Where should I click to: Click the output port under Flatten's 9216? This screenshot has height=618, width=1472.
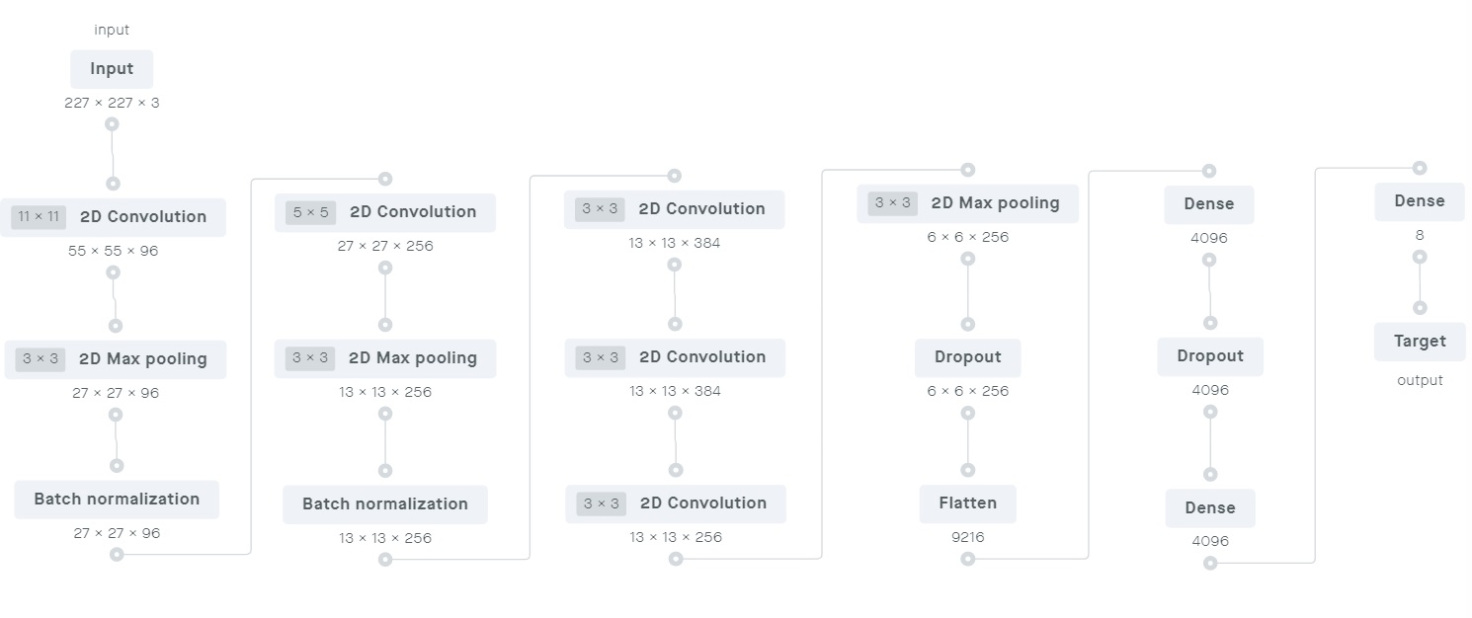coord(968,559)
